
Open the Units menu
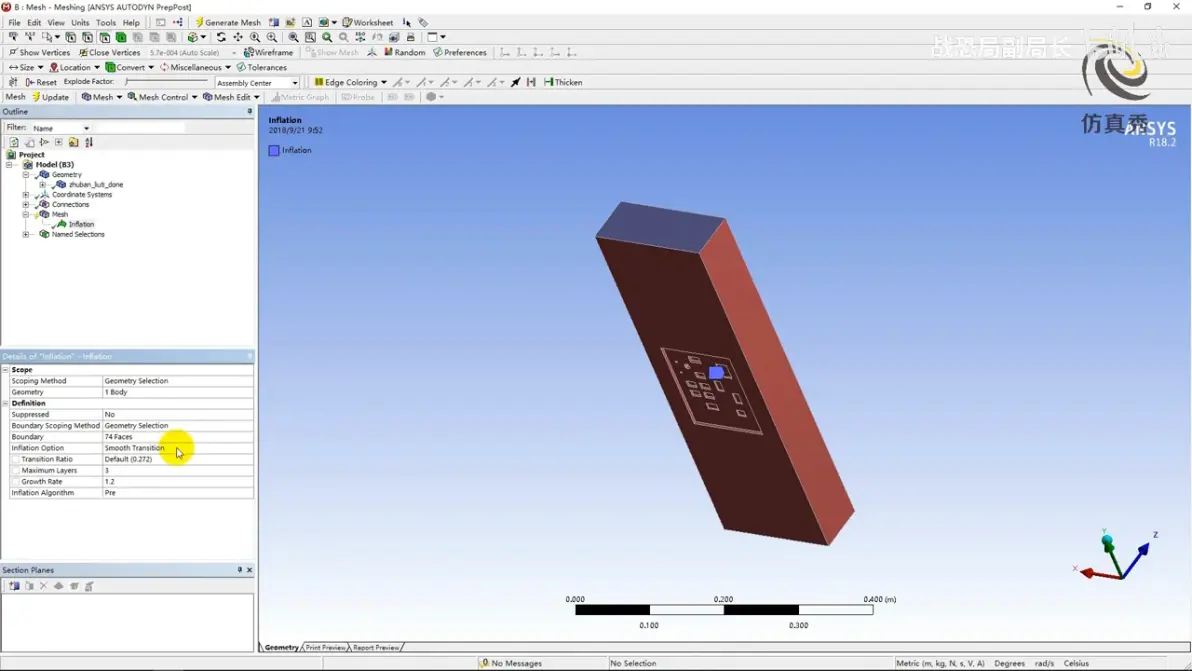click(80, 23)
